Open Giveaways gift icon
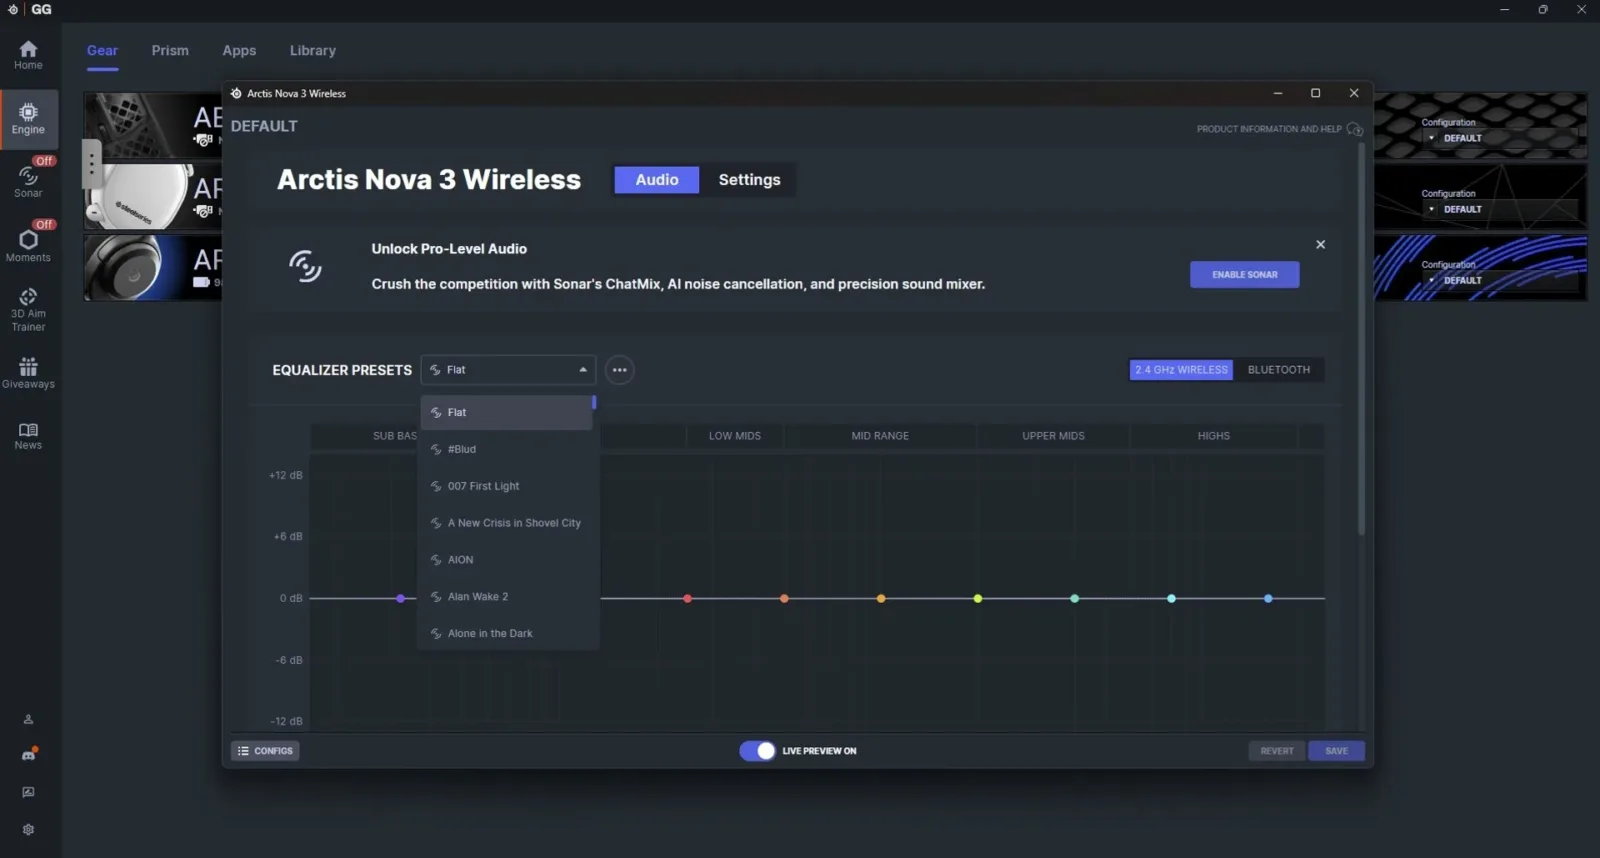The height and width of the screenshot is (858, 1600). [x=28, y=373]
